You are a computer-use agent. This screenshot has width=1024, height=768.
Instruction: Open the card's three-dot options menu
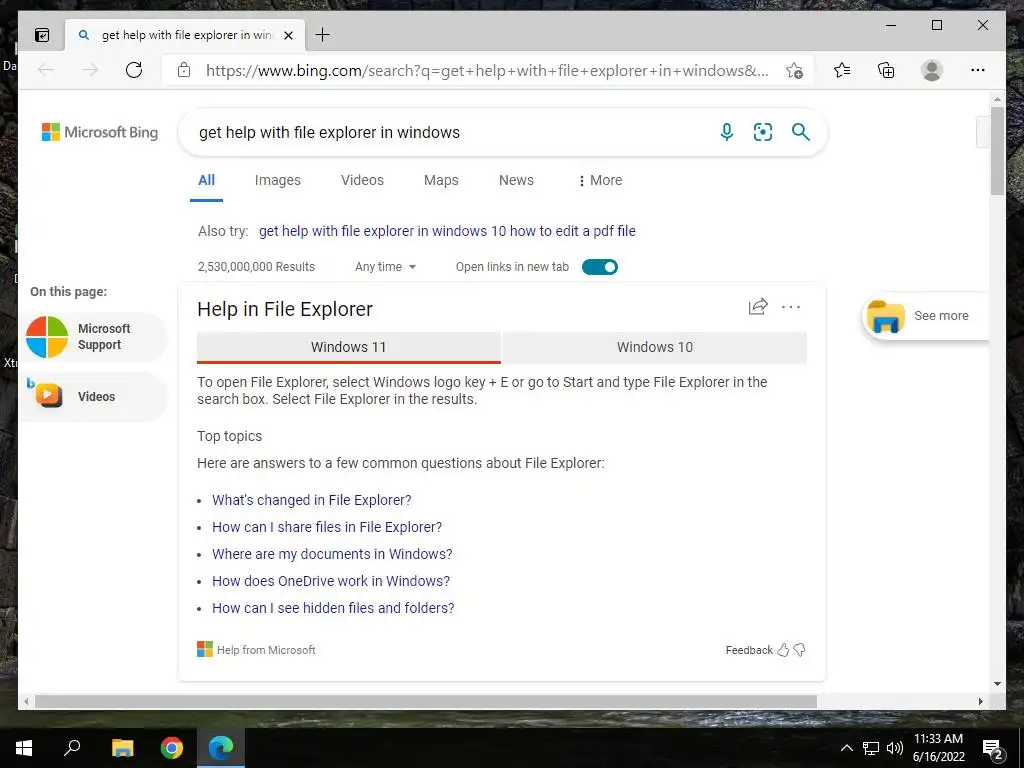pos(791,307)
